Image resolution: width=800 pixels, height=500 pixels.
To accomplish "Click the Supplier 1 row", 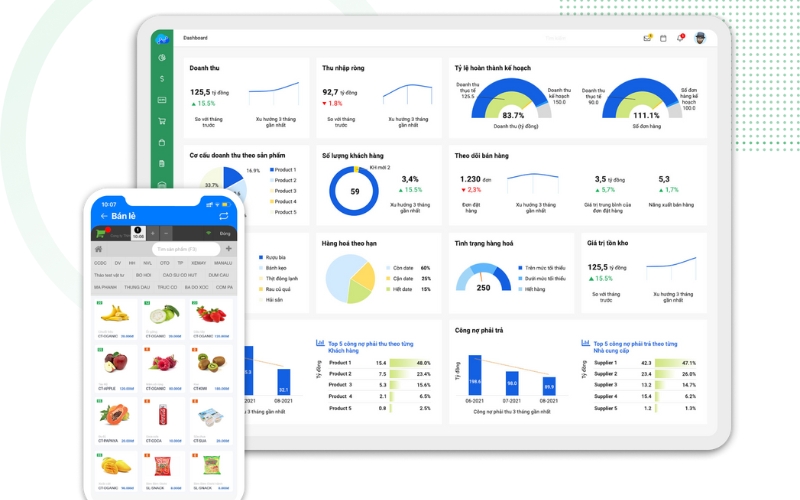I will 645,363.
